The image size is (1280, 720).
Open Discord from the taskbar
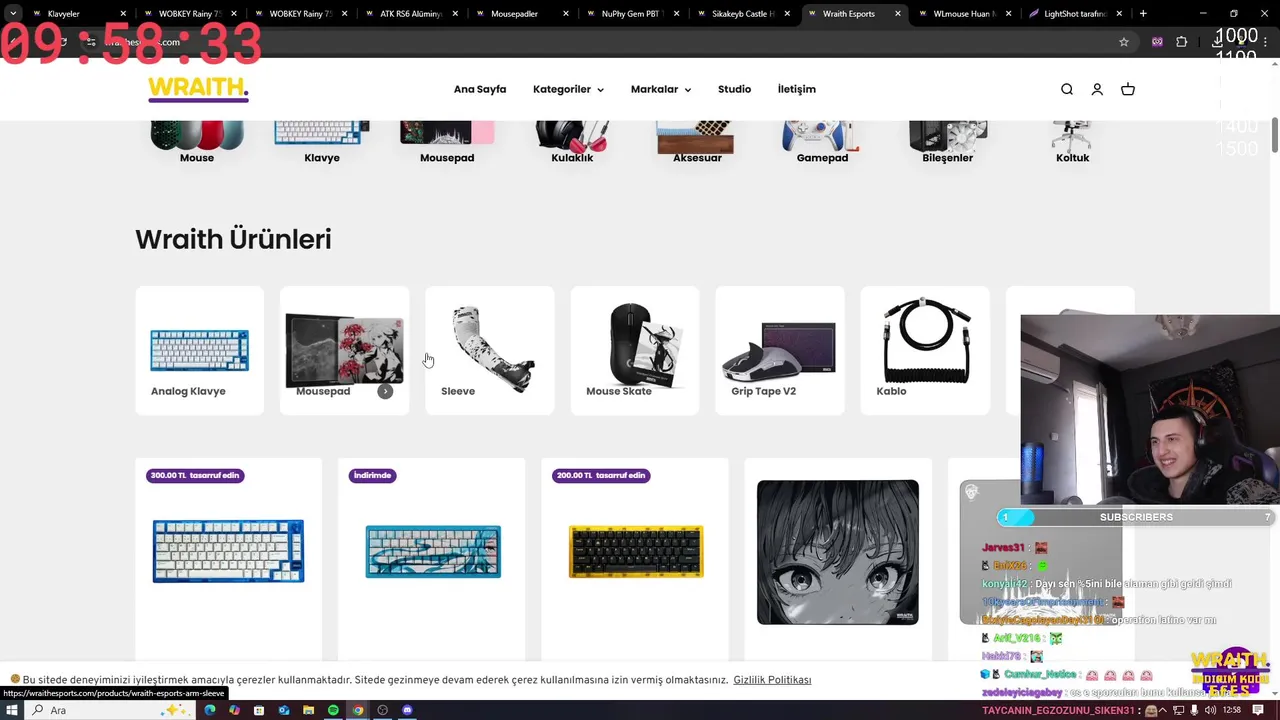pos(407,710)
